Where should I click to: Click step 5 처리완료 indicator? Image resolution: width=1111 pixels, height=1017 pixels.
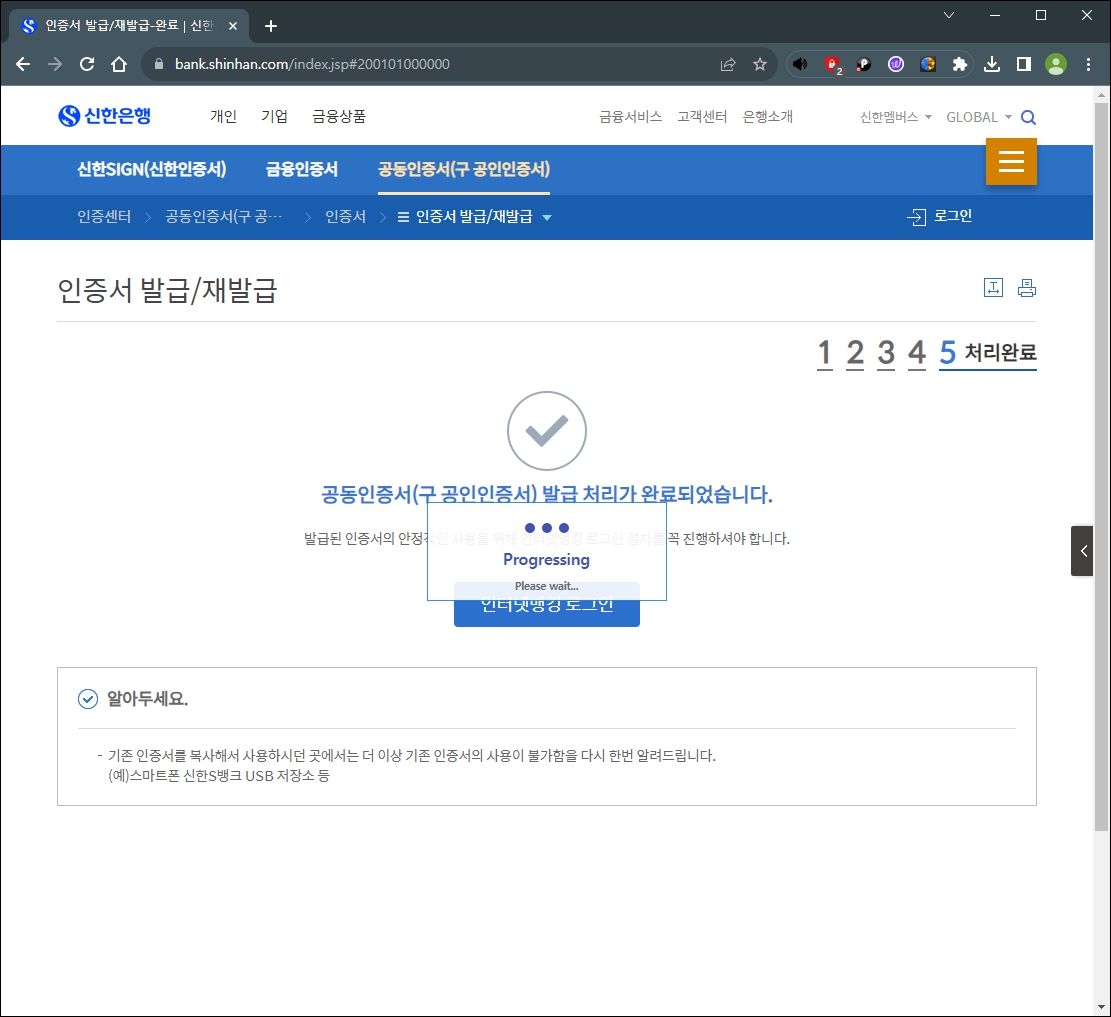[x=988, y=353]
